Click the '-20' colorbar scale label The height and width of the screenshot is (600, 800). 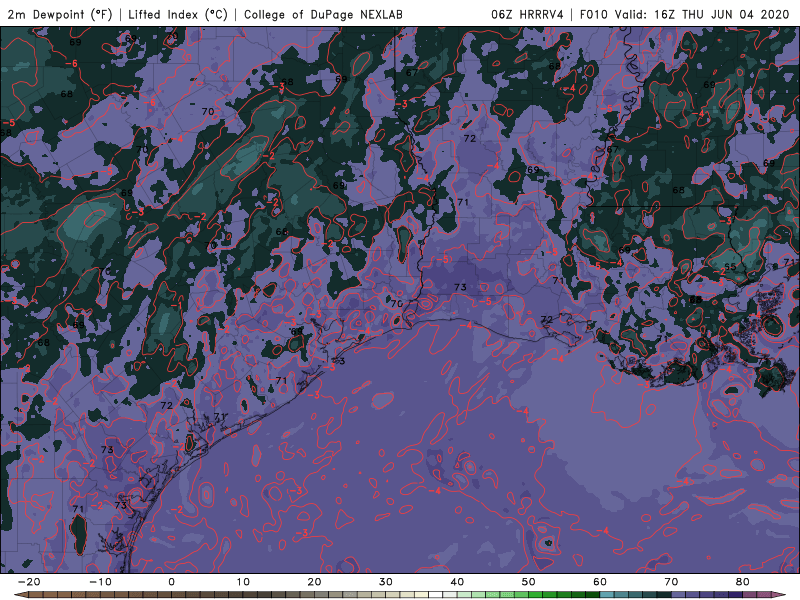[x=29, y=582]
